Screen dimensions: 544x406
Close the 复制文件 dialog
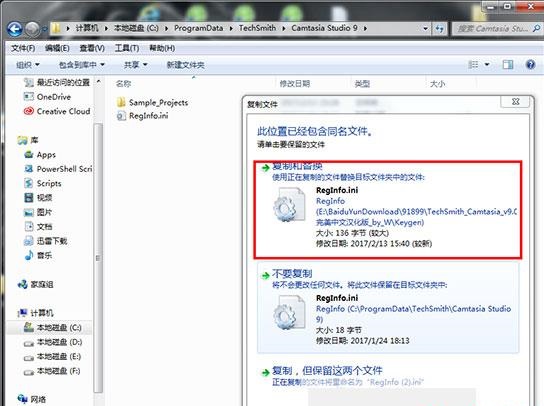(516, 102)
